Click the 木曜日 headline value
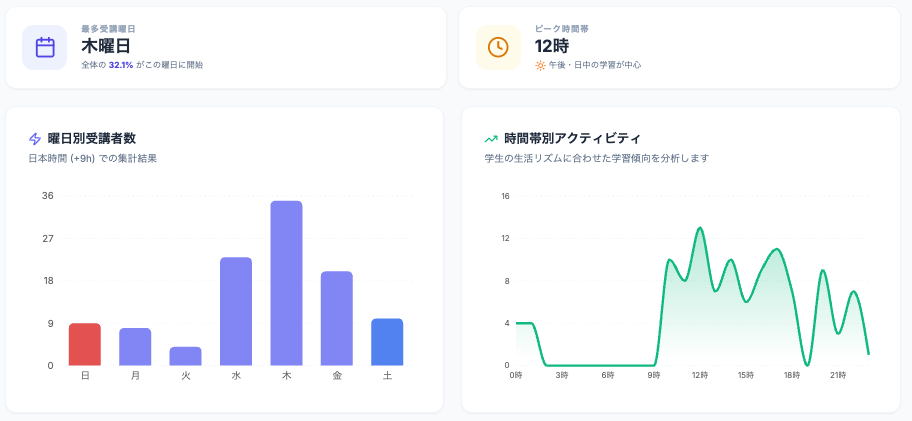Viewport: 912px width, 421px height. tap(106, 45)
